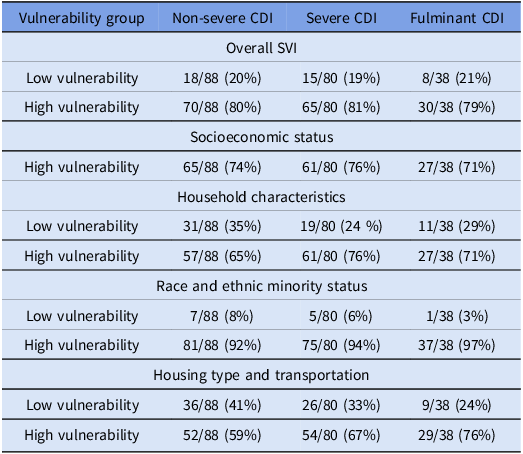Select the Socioeconomic status section heading

(262, 137)
